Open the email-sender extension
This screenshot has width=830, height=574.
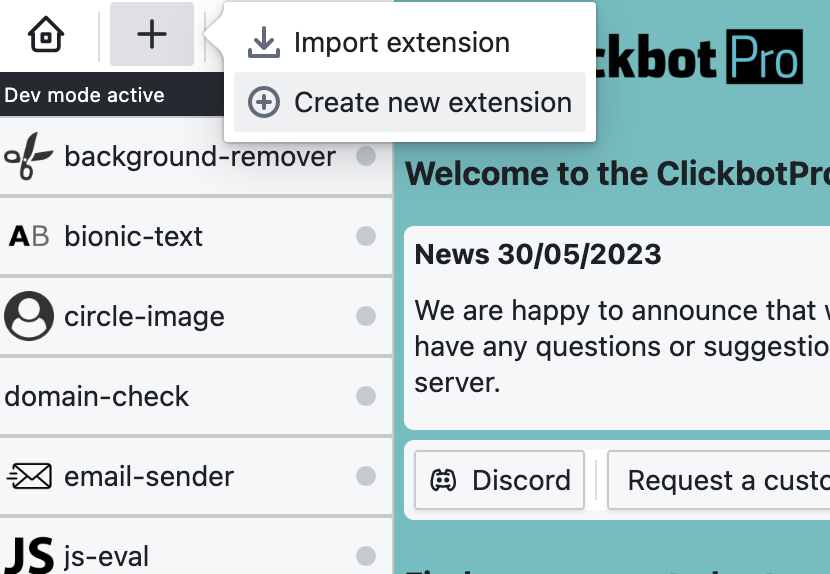[x=196, y=476]
